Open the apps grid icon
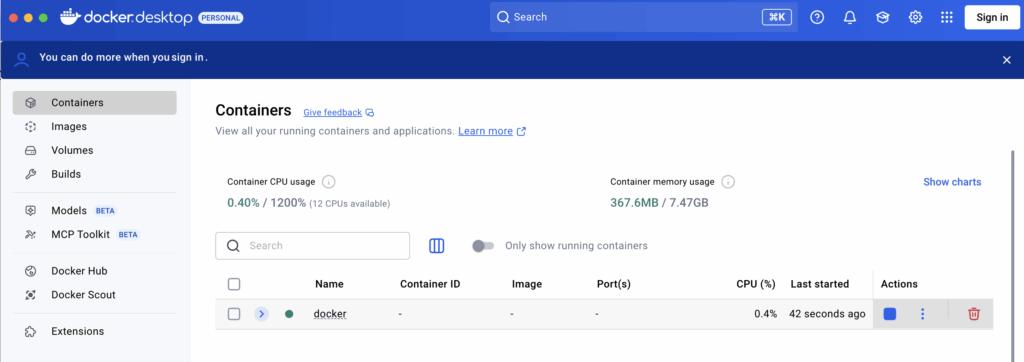This screenshot has width=1024, height=362. tap(946, 18)
